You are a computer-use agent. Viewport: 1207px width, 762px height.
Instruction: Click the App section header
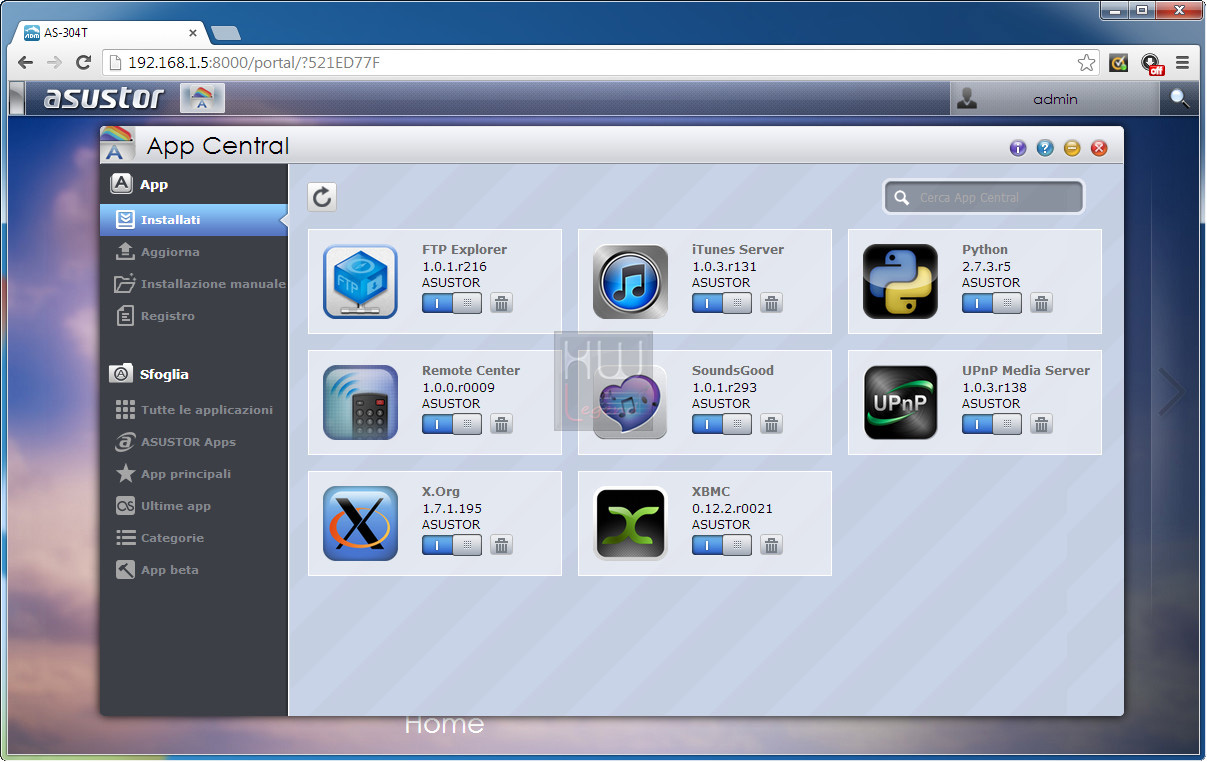tap(154, 184)
